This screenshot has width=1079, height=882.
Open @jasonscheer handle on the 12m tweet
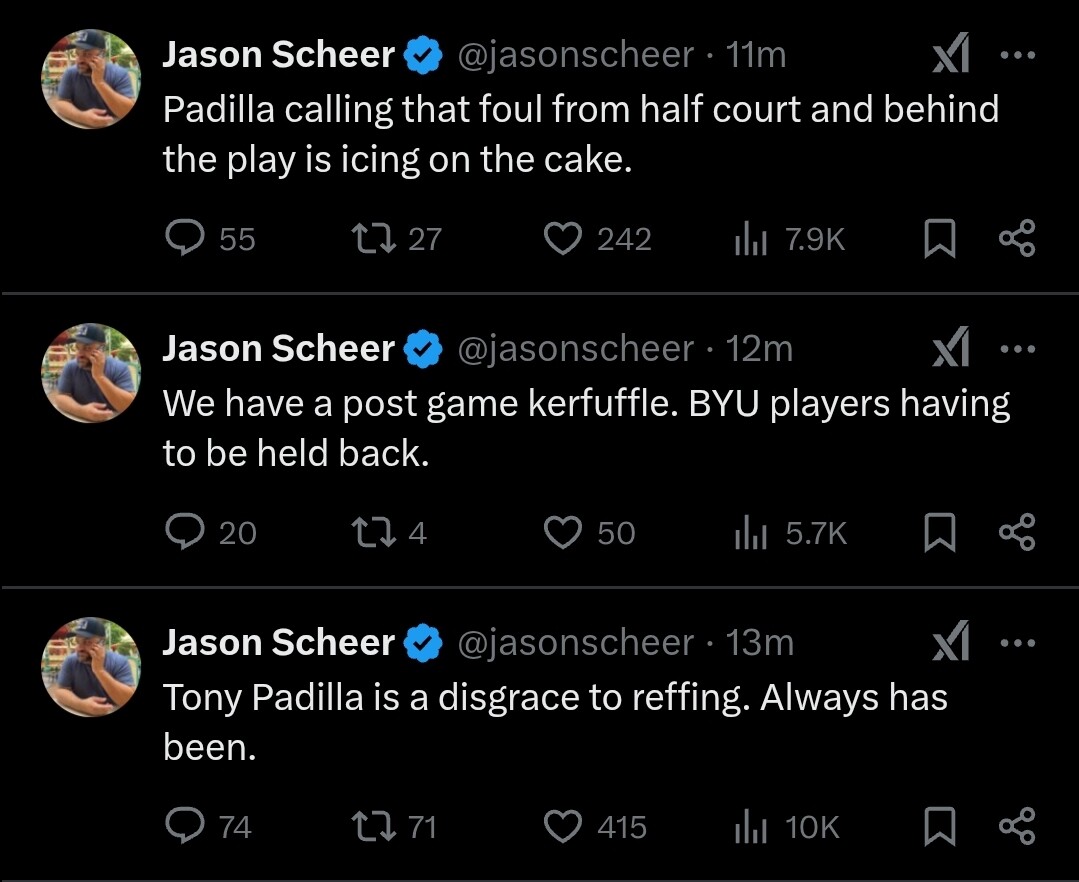tap(575, 349)
